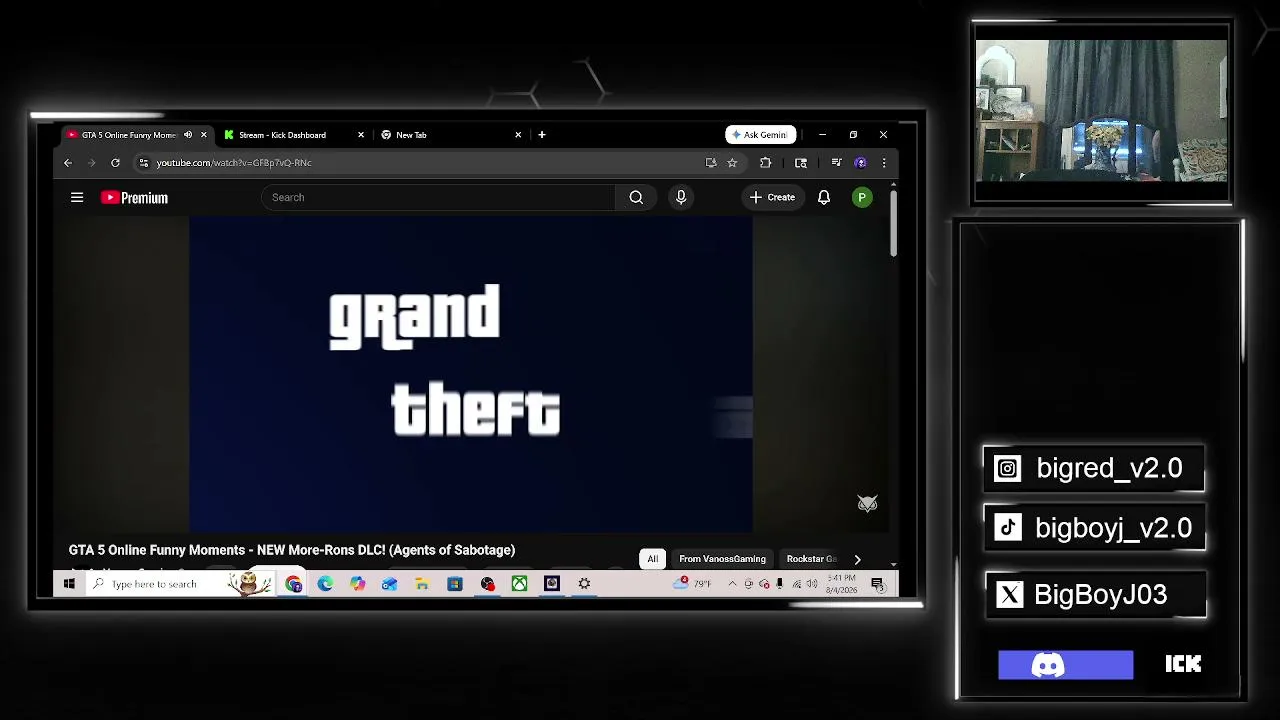Switch to the New Tab tab

click(411, 135)
